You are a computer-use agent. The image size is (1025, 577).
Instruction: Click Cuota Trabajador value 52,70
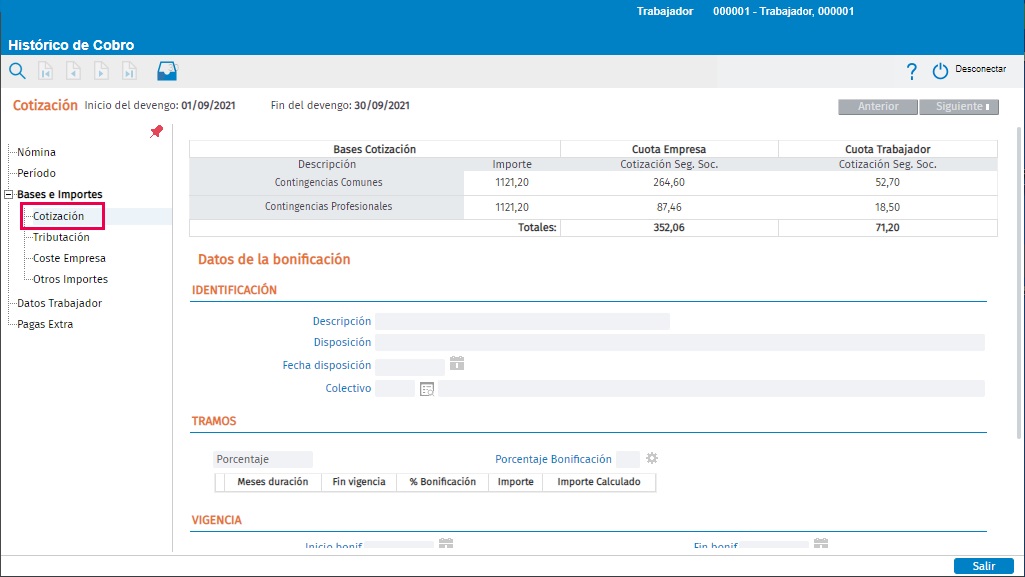[x=887, y=182]
